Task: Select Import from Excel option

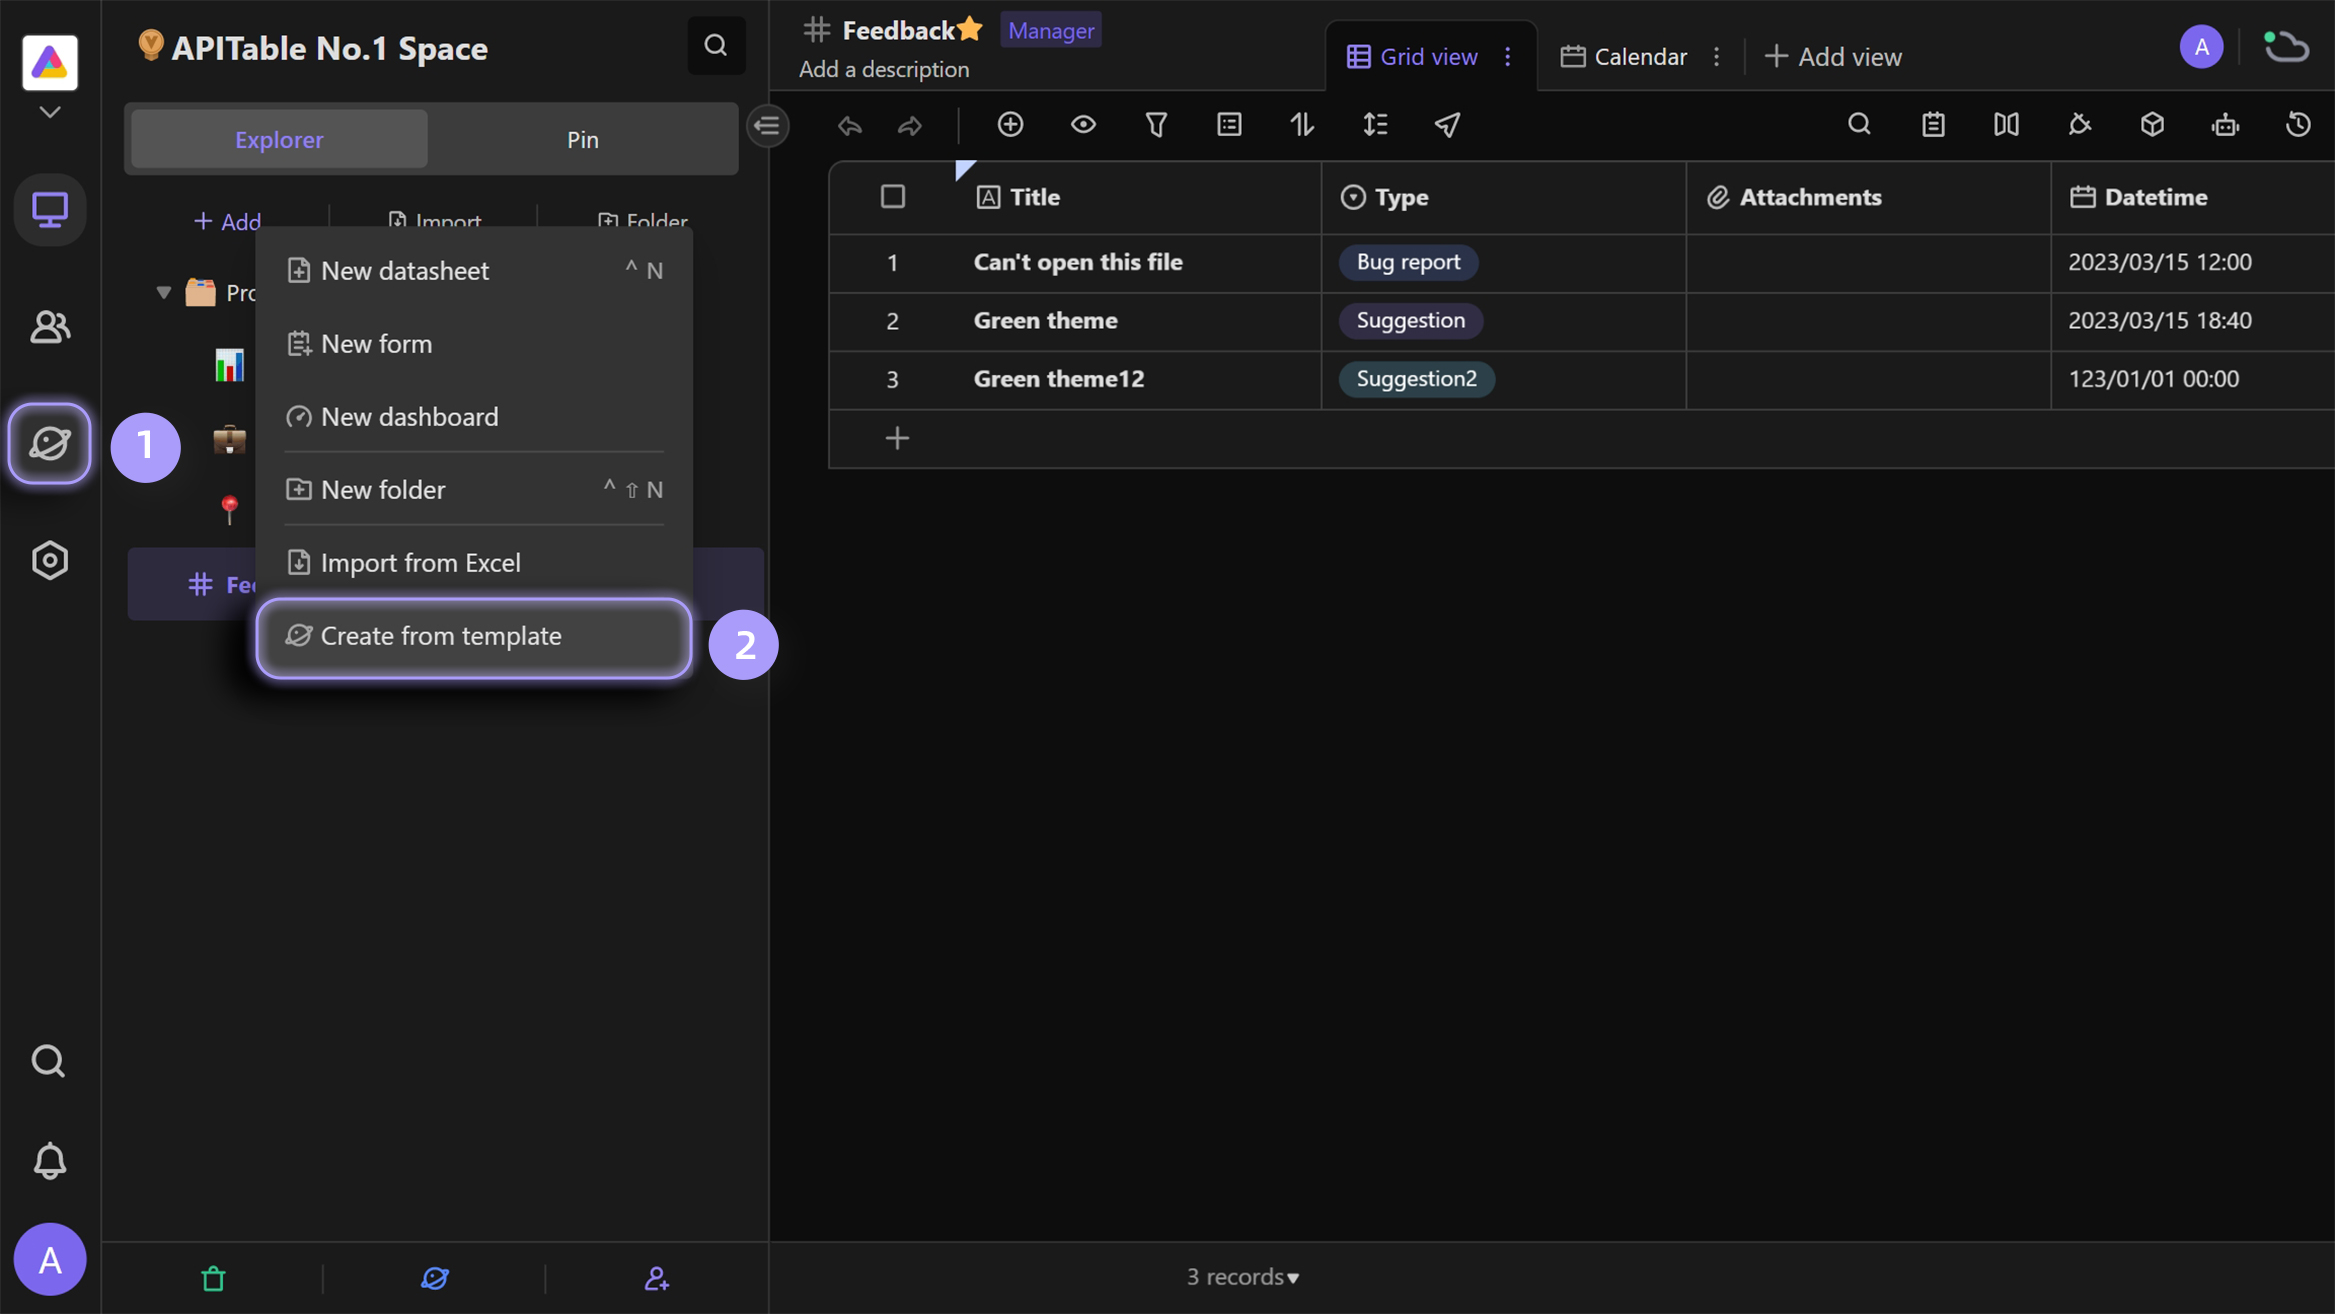Action: [x=420, y=562]
